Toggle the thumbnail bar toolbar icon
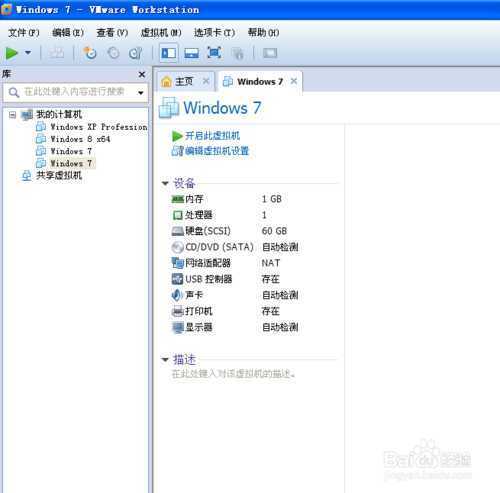Screen dimensions: 500x493 pyautogui.click(x=191, y=53)
